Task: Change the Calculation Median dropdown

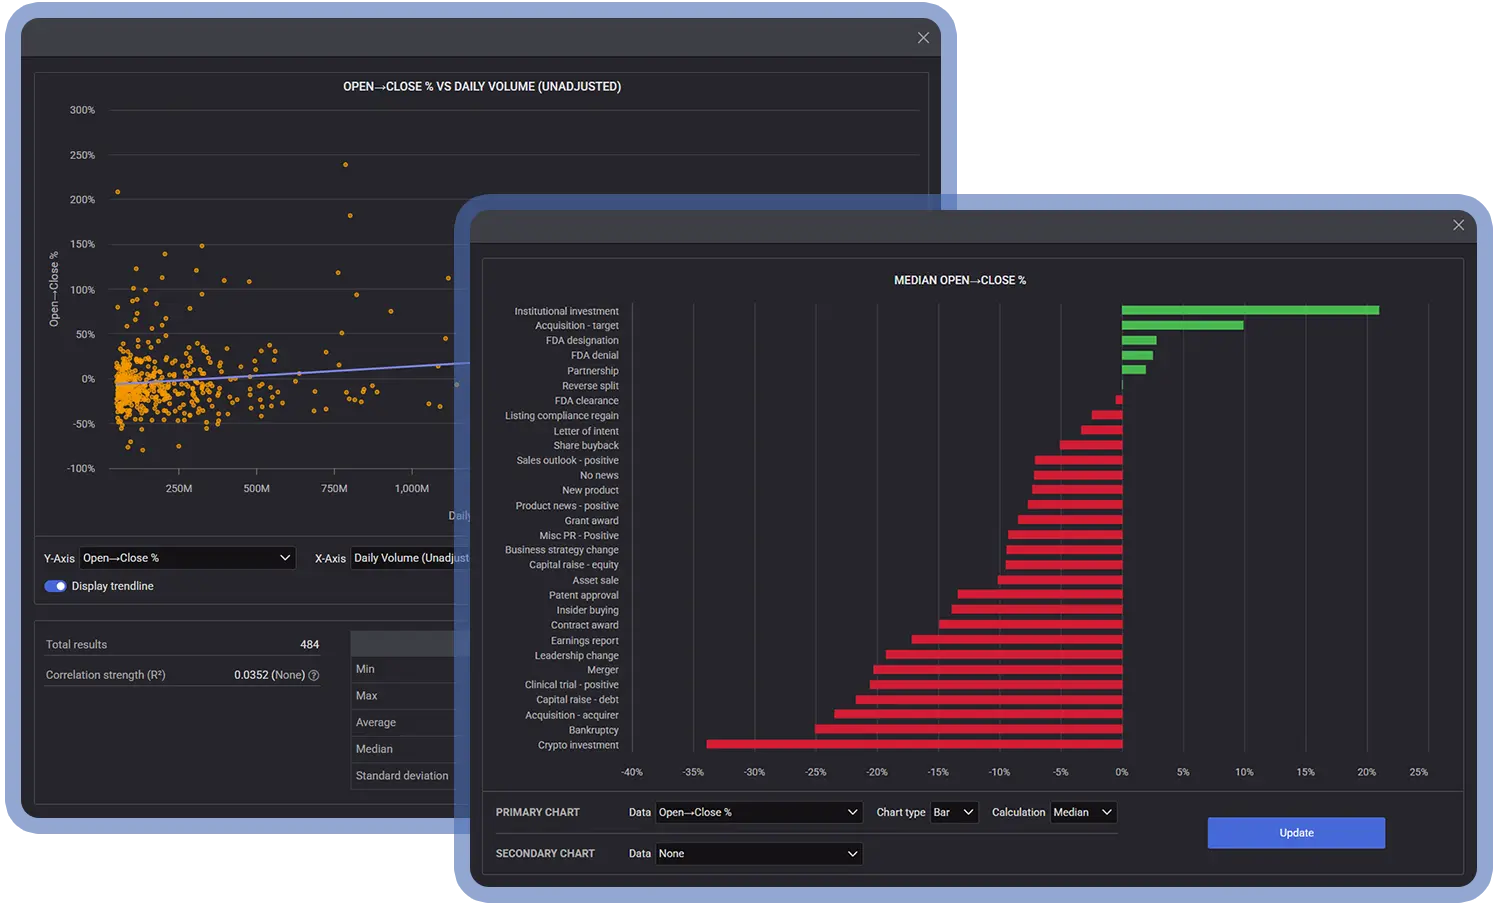Action: 1082,813
